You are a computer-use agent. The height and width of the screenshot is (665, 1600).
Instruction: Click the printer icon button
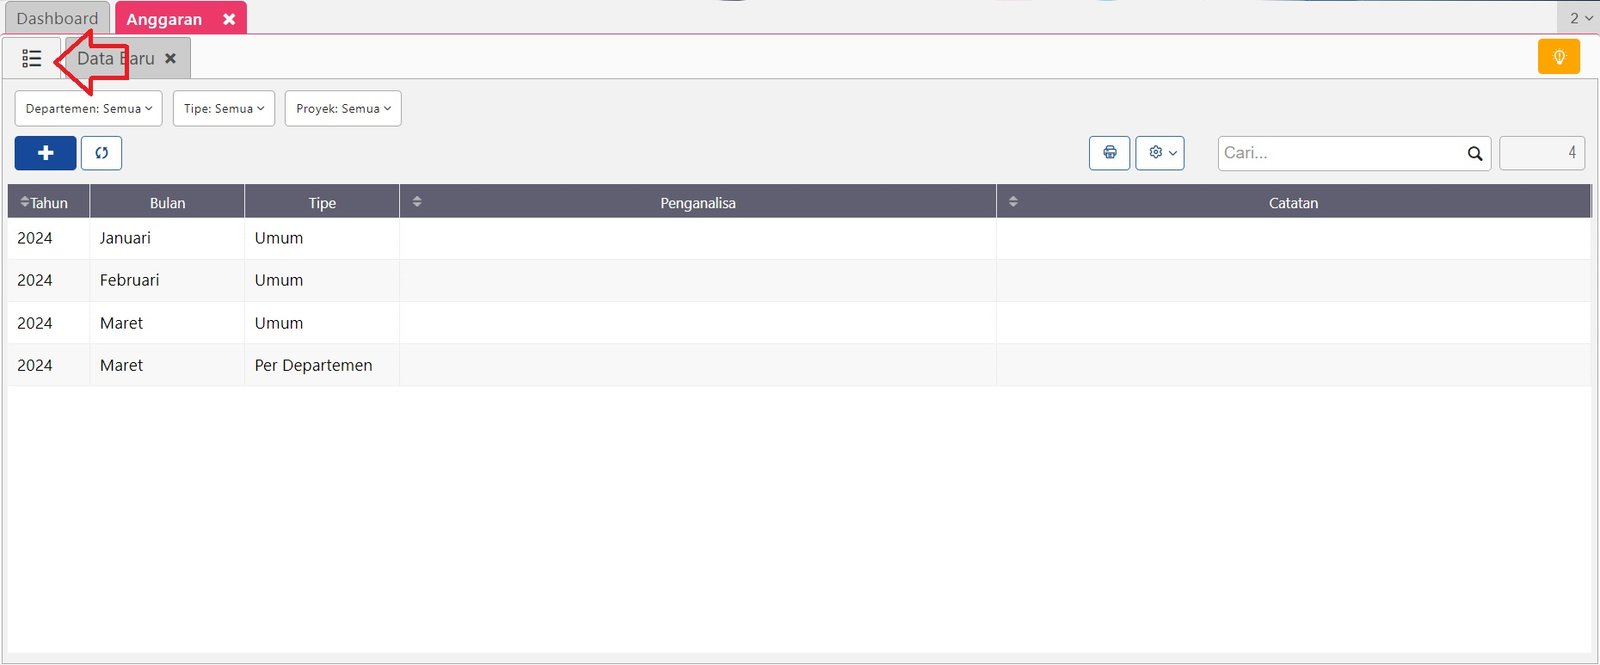(x=1109, y=153)
